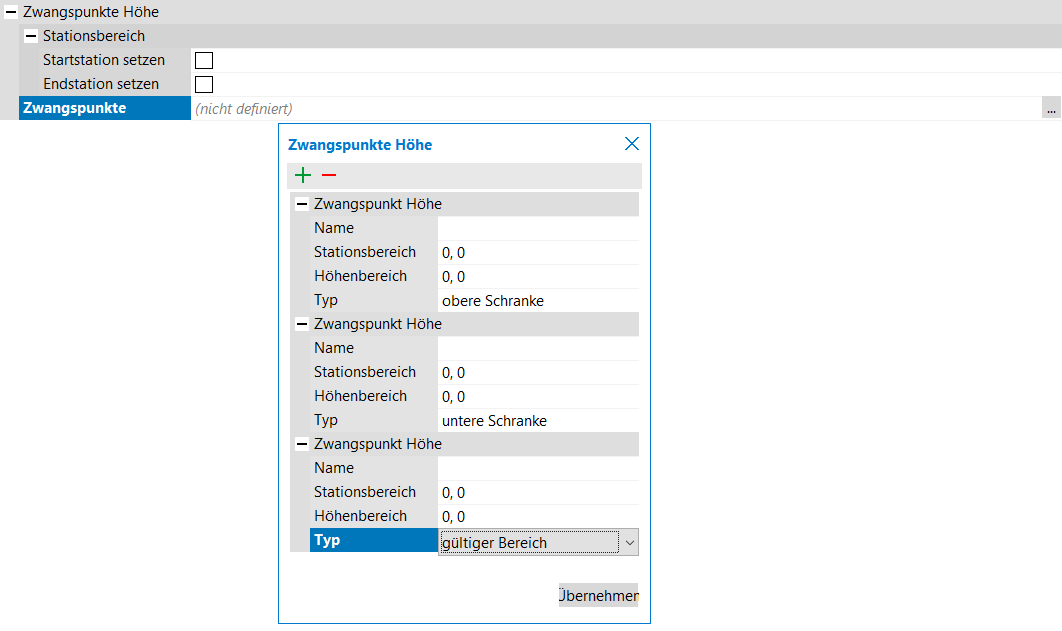This screenshot has height=631, width=1062.
Task: Select the obere Schranke Typ value
Action: coord(537,301)
